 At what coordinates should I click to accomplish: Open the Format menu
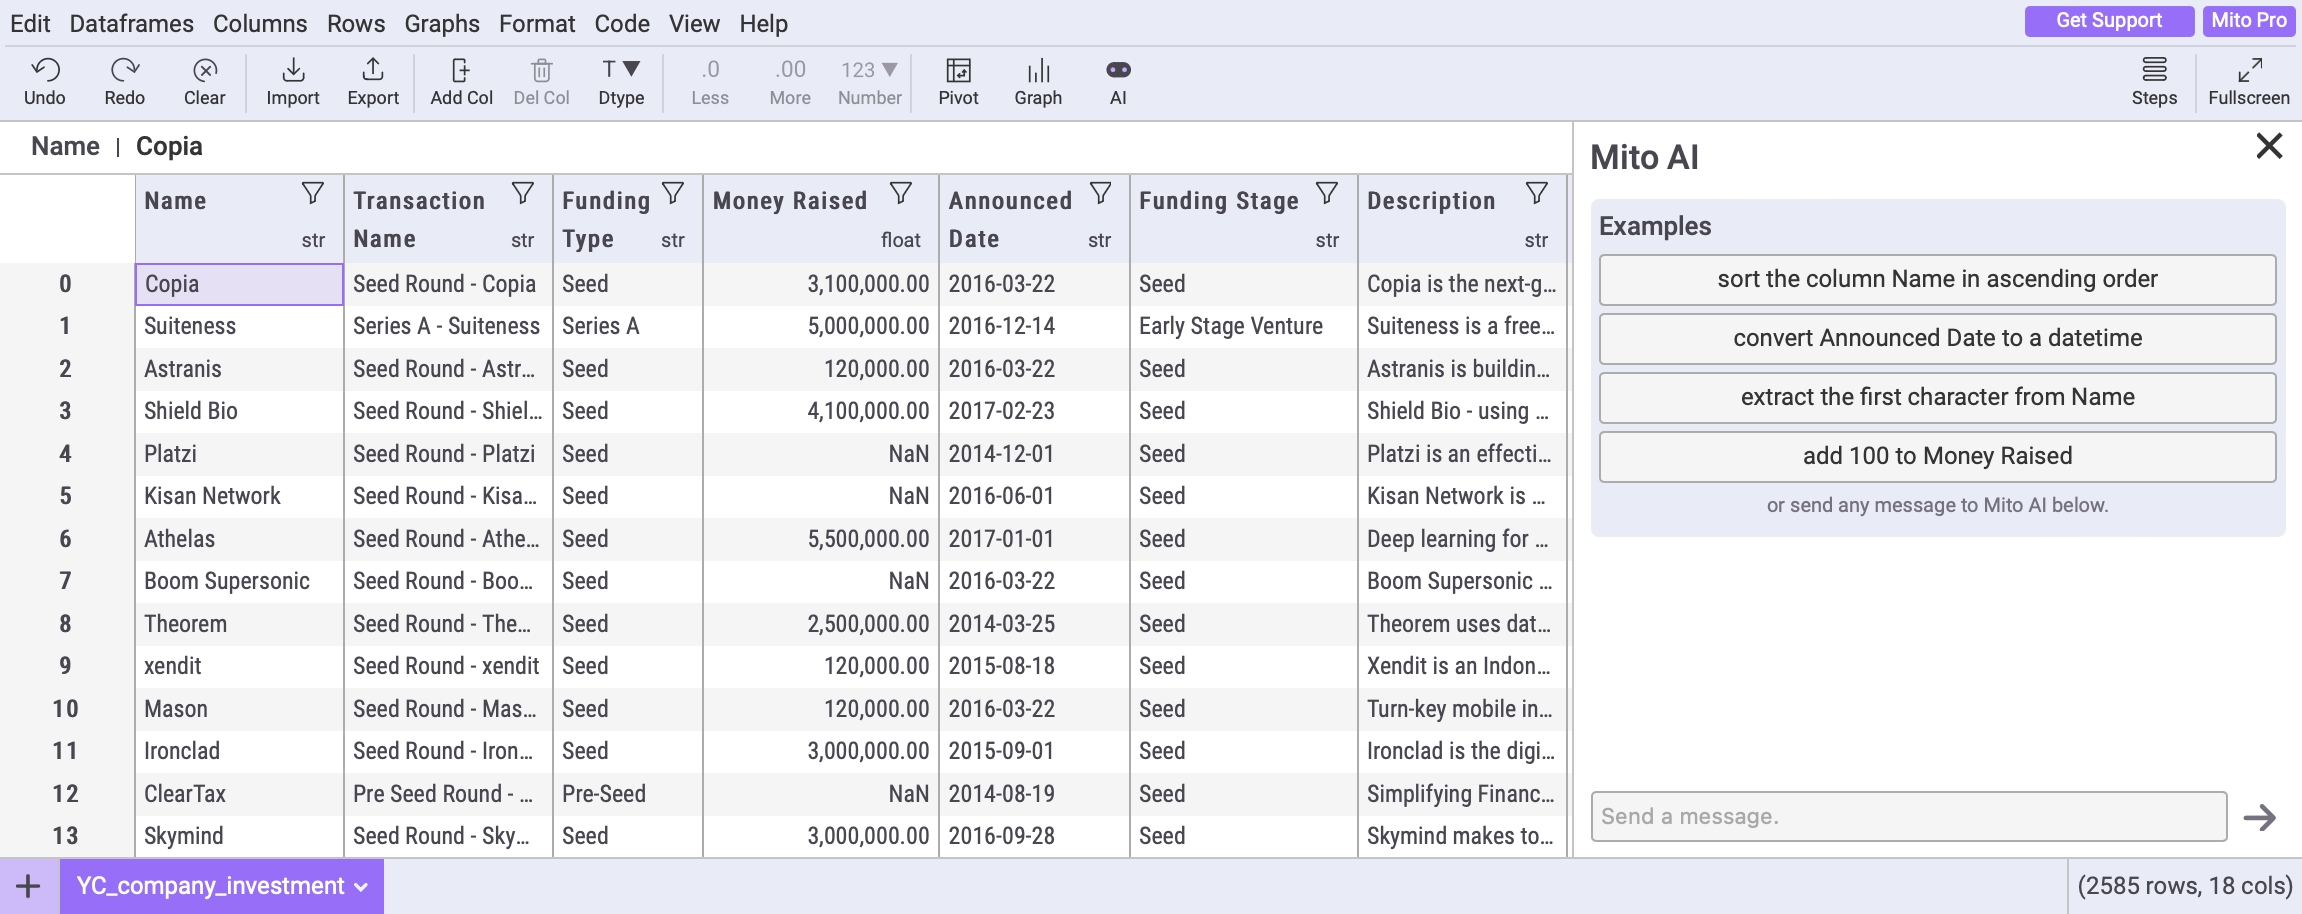(x=537, y=23)
